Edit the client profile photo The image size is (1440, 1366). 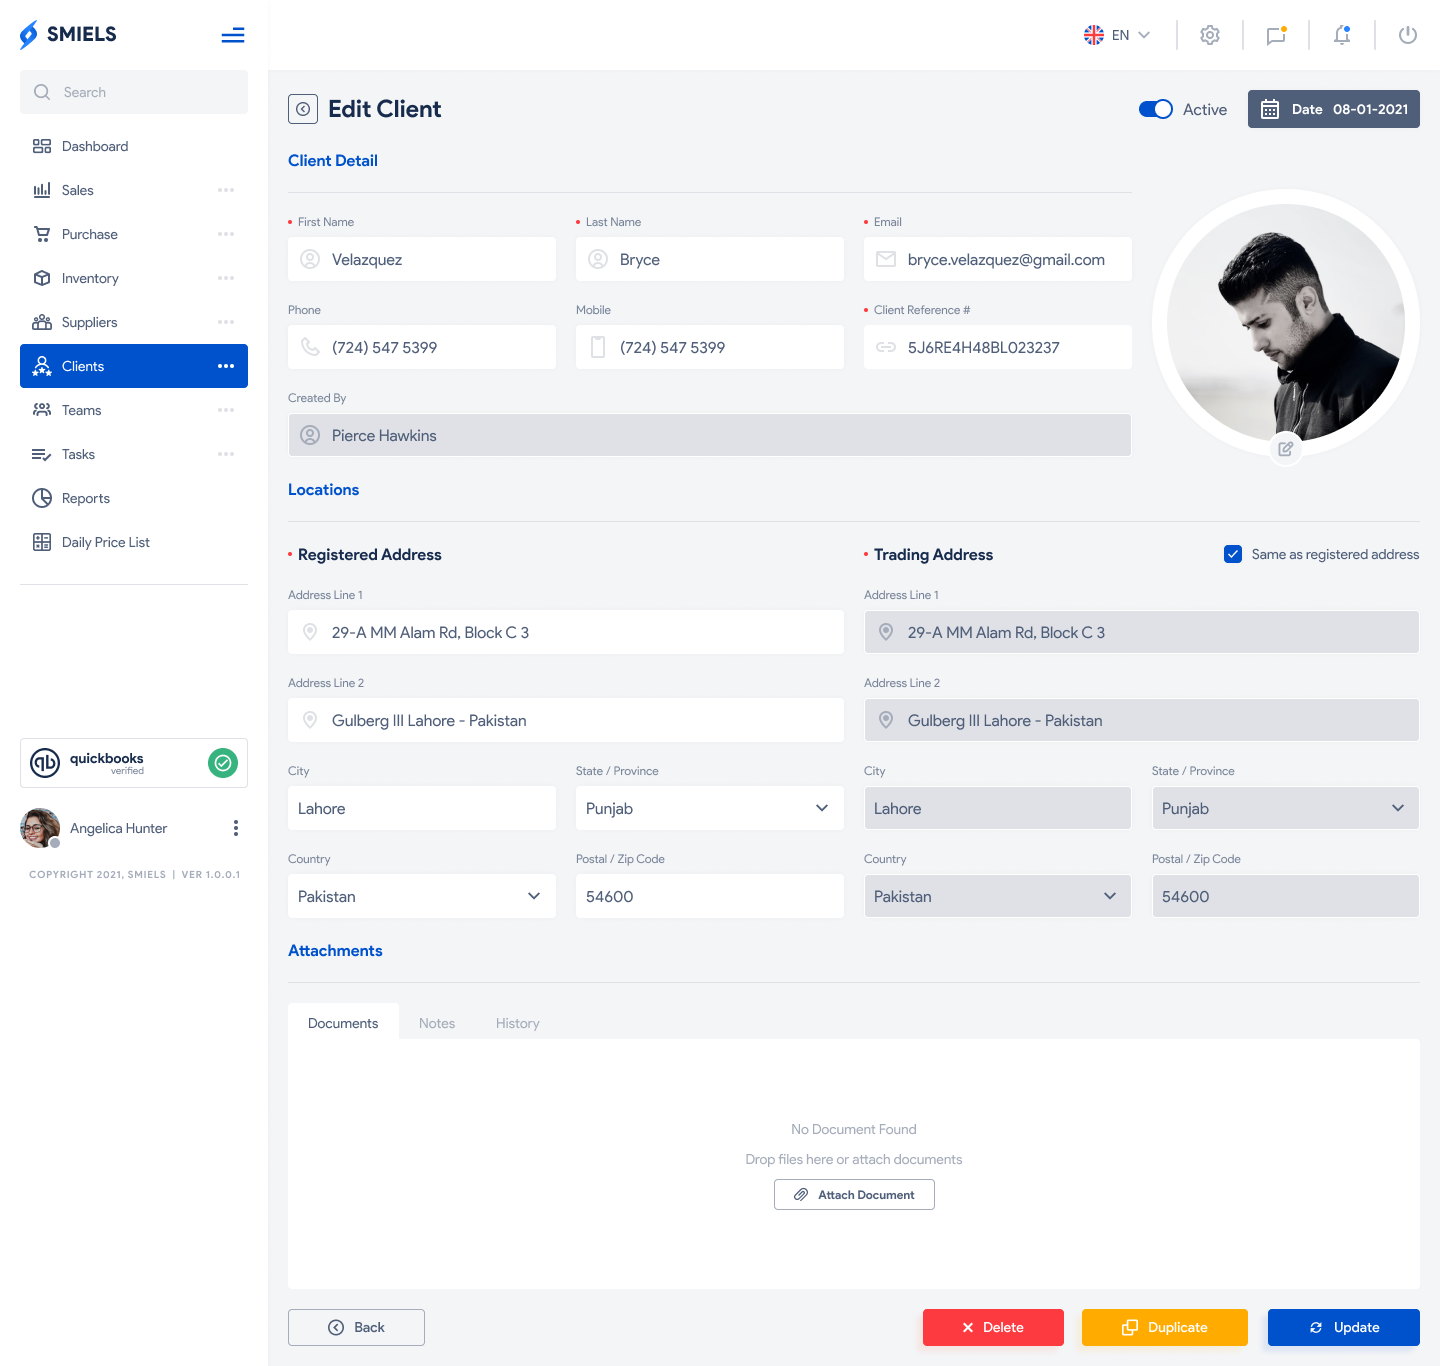(x=1286, y=449)
